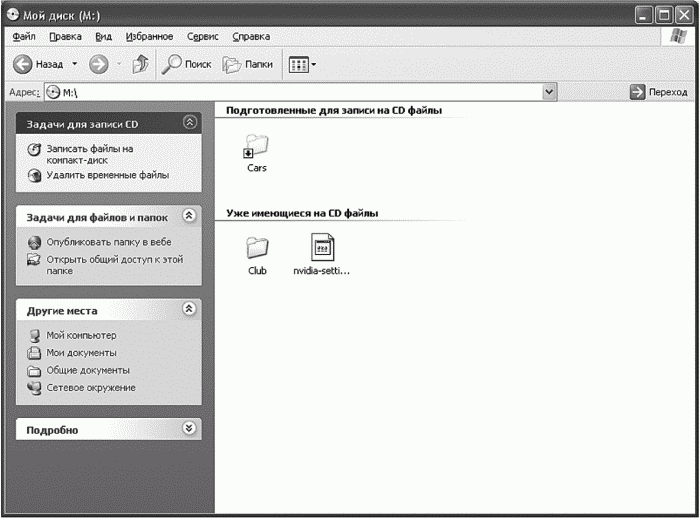The height and width of the screenshot is (518, 700).
Task: Select the Cars folder icon
Action: 256,146
